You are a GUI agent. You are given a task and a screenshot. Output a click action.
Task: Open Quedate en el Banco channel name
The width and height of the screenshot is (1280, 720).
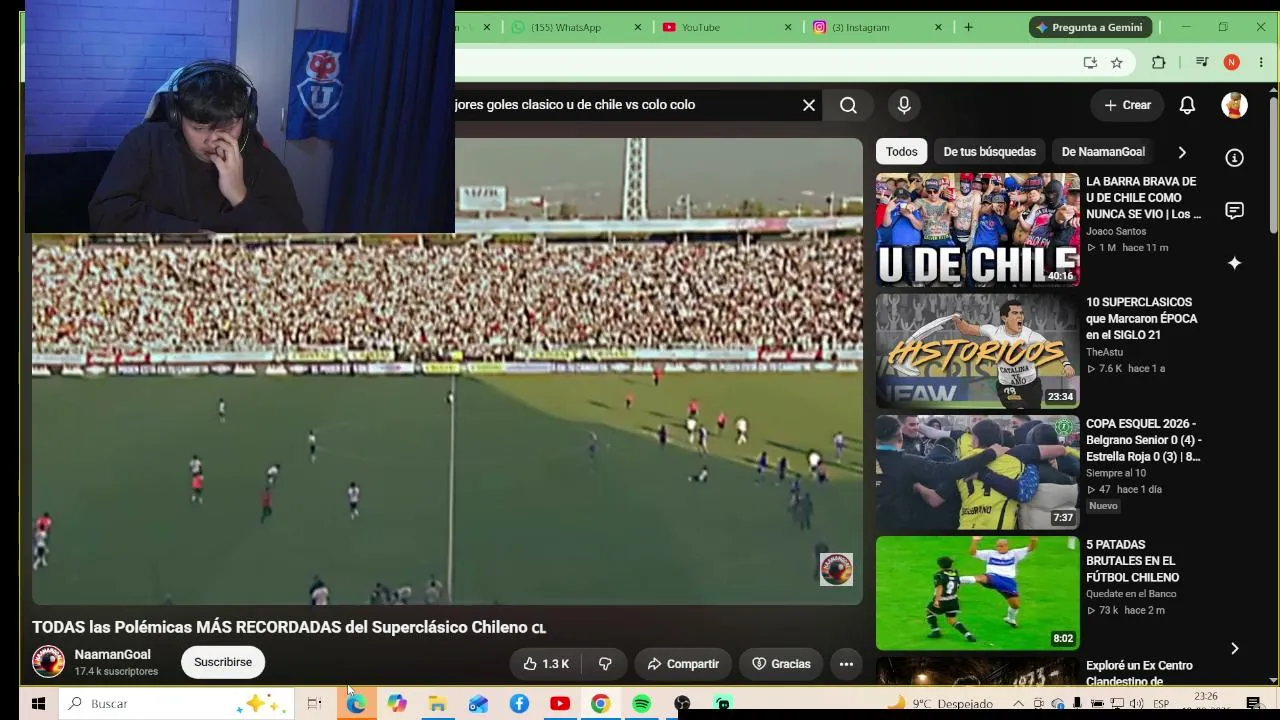click(1131, 594)
